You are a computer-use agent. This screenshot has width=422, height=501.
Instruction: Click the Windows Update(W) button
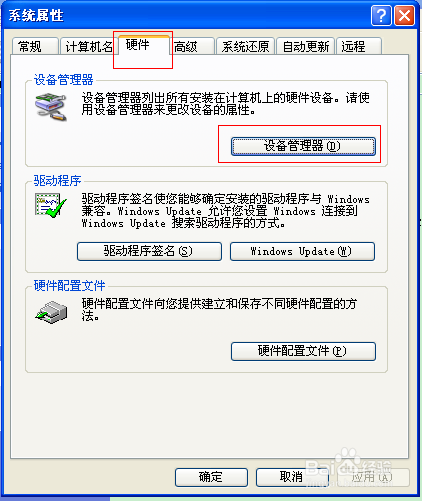tap(302, 251)
